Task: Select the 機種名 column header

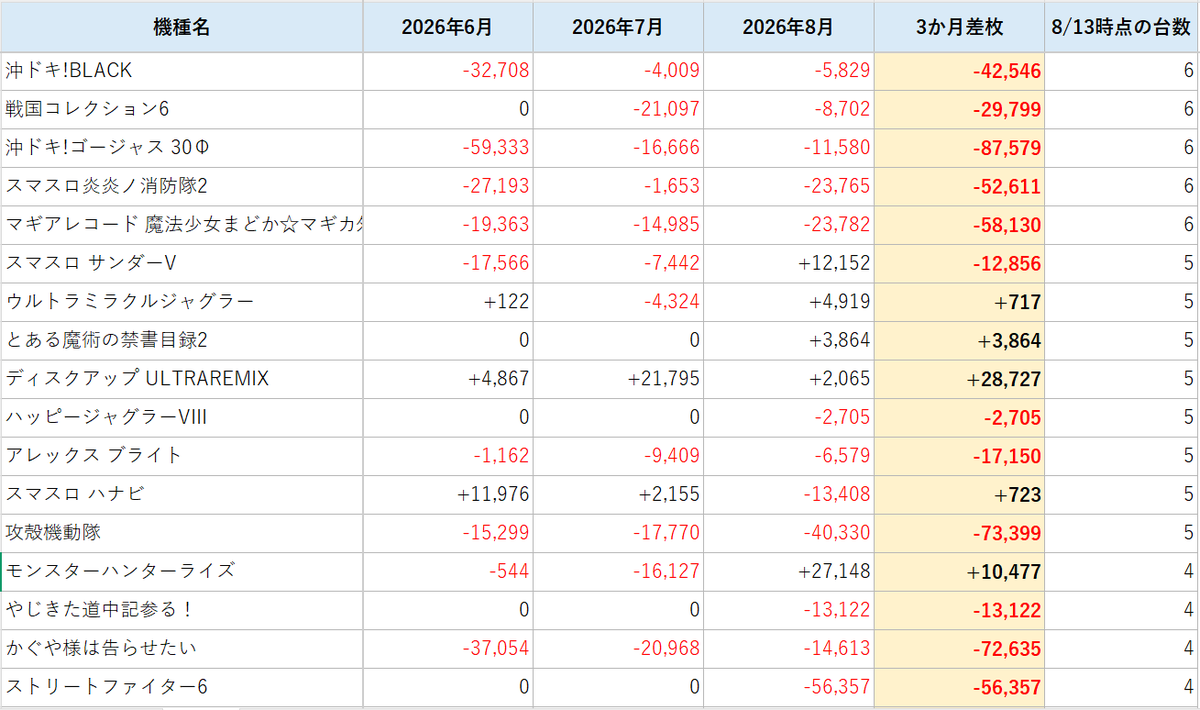Action: (x=181, y=27)
